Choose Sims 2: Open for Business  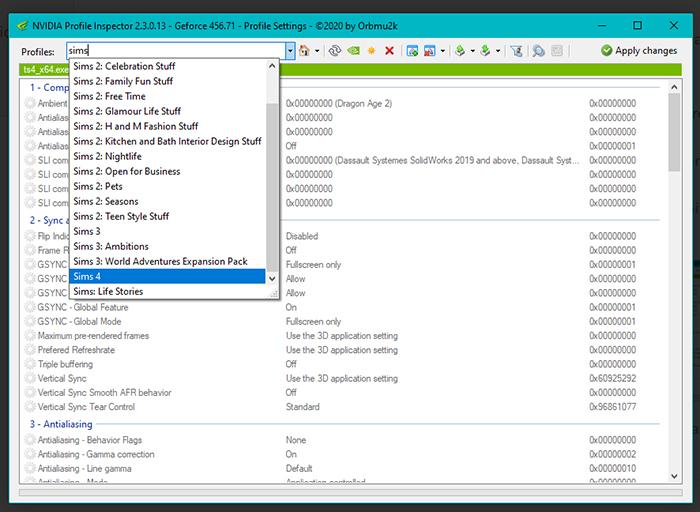point(167,171)
